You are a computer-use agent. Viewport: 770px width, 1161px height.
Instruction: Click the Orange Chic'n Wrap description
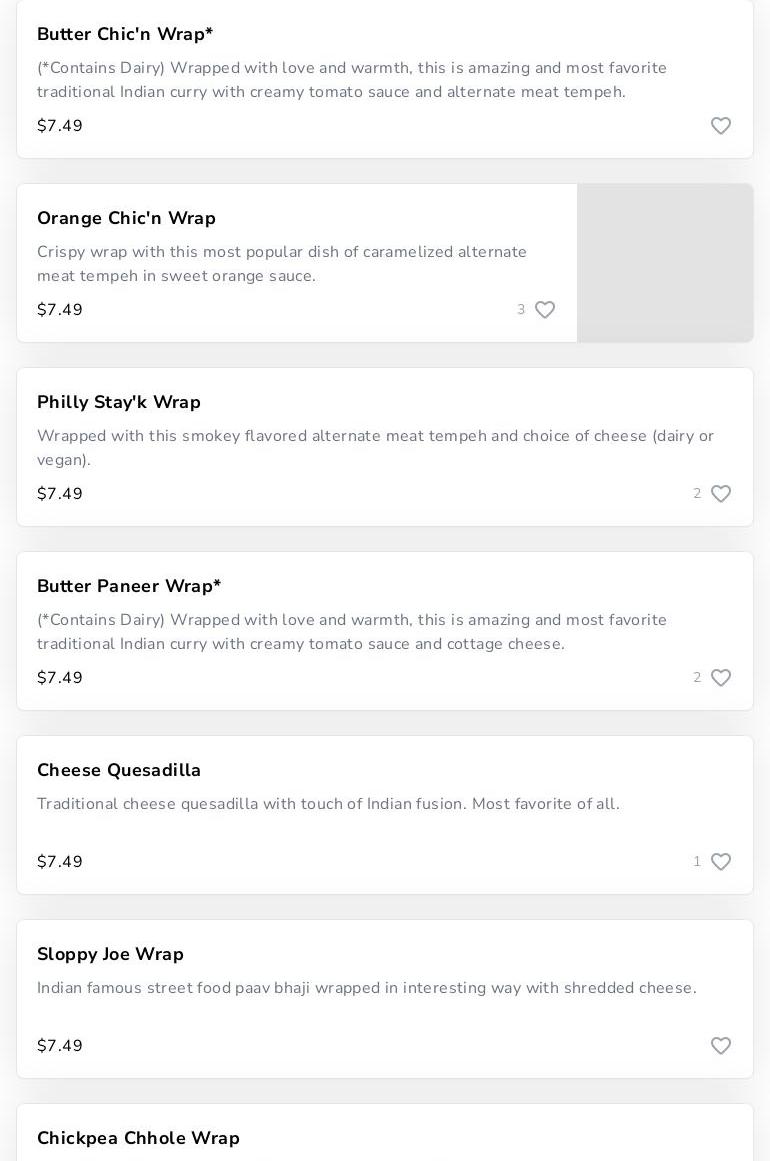coord(282,264)
